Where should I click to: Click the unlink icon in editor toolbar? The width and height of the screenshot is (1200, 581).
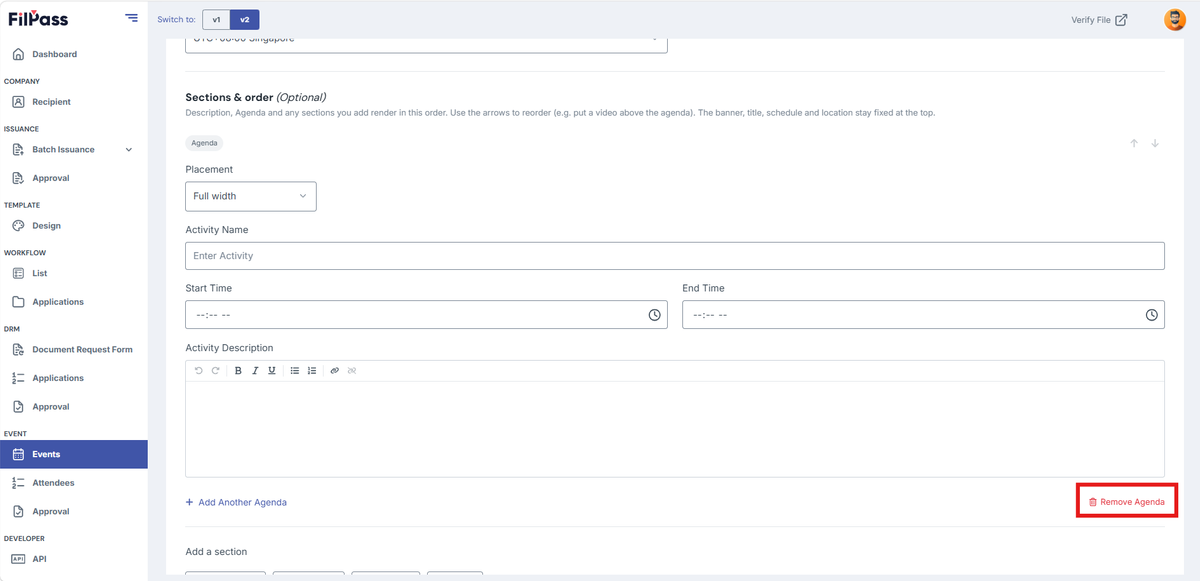(x=352, y=371)
